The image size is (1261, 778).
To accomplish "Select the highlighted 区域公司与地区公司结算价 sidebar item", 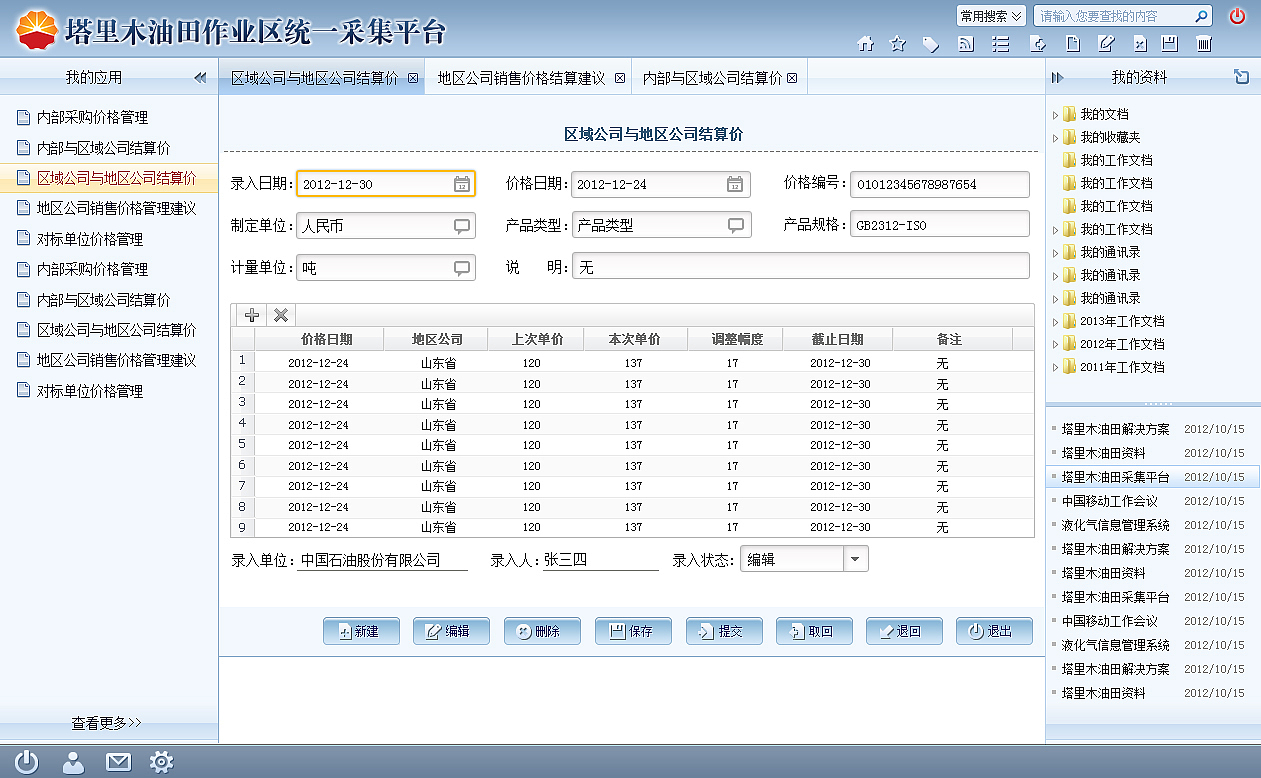I will coord(109,178).
